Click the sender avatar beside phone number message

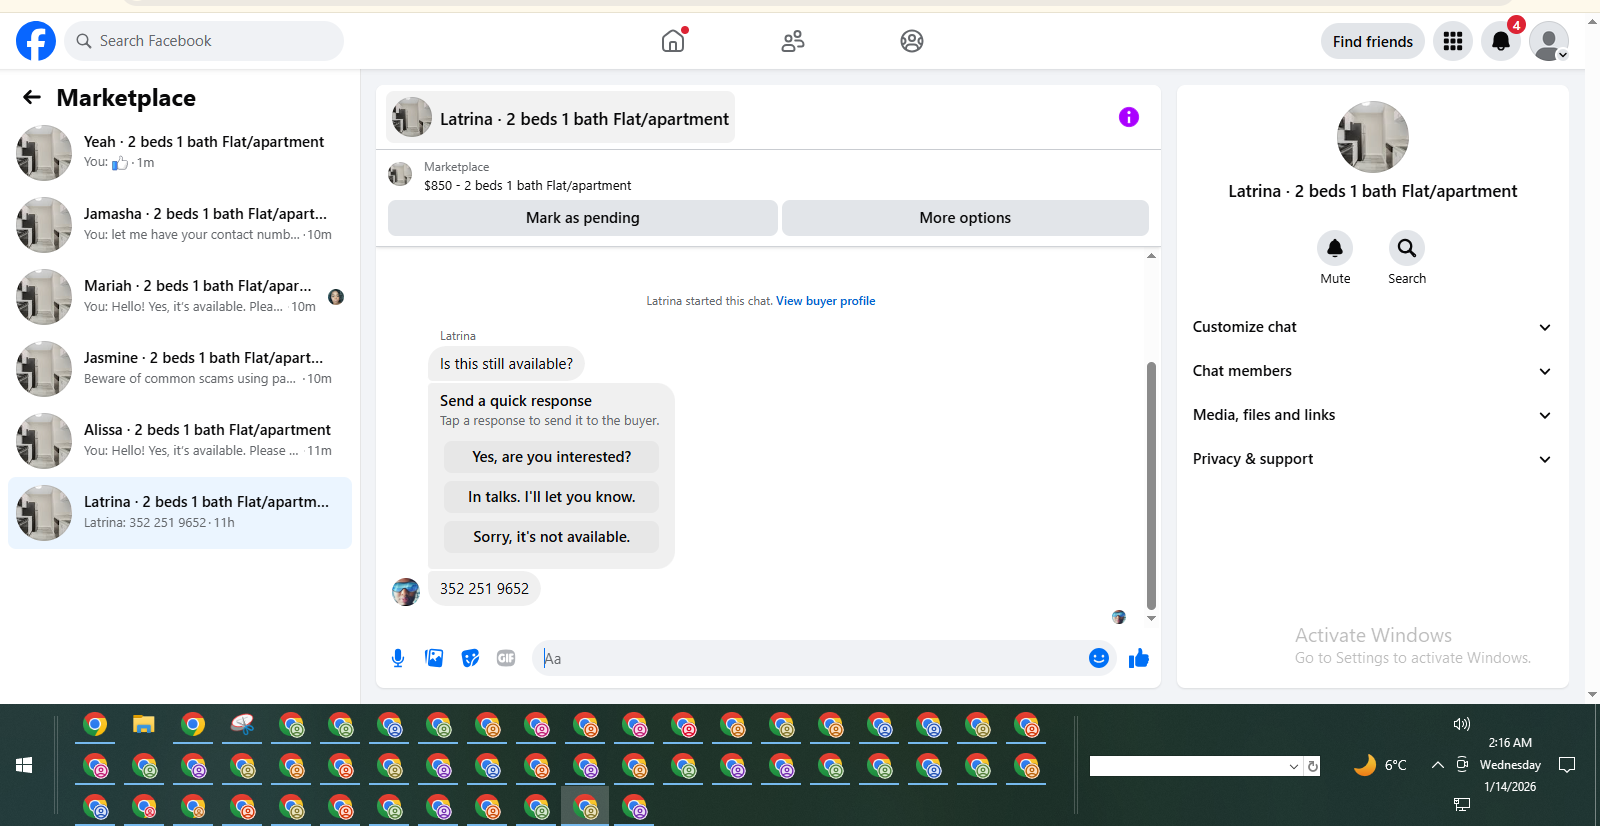click(406, 592)
